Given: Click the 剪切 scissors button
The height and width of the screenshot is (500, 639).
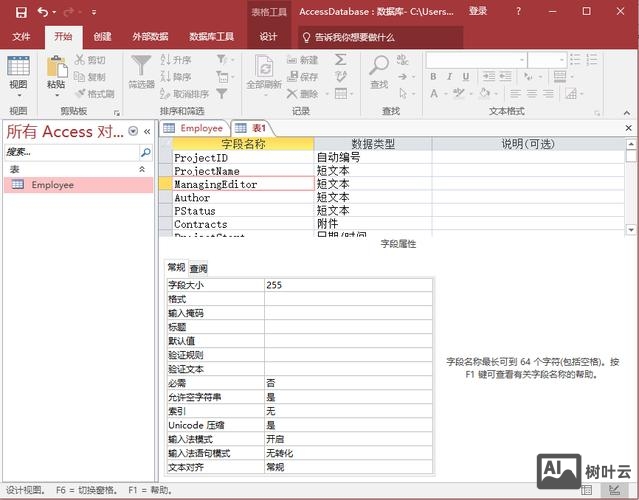Looking at the screenshot, I should (x=90, y=60).
